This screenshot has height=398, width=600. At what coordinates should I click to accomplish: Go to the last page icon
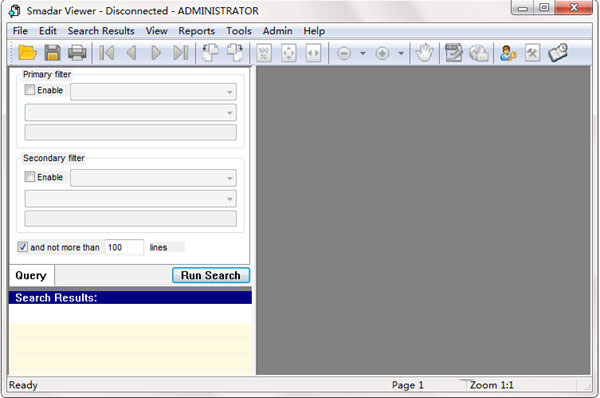[181, 53]
